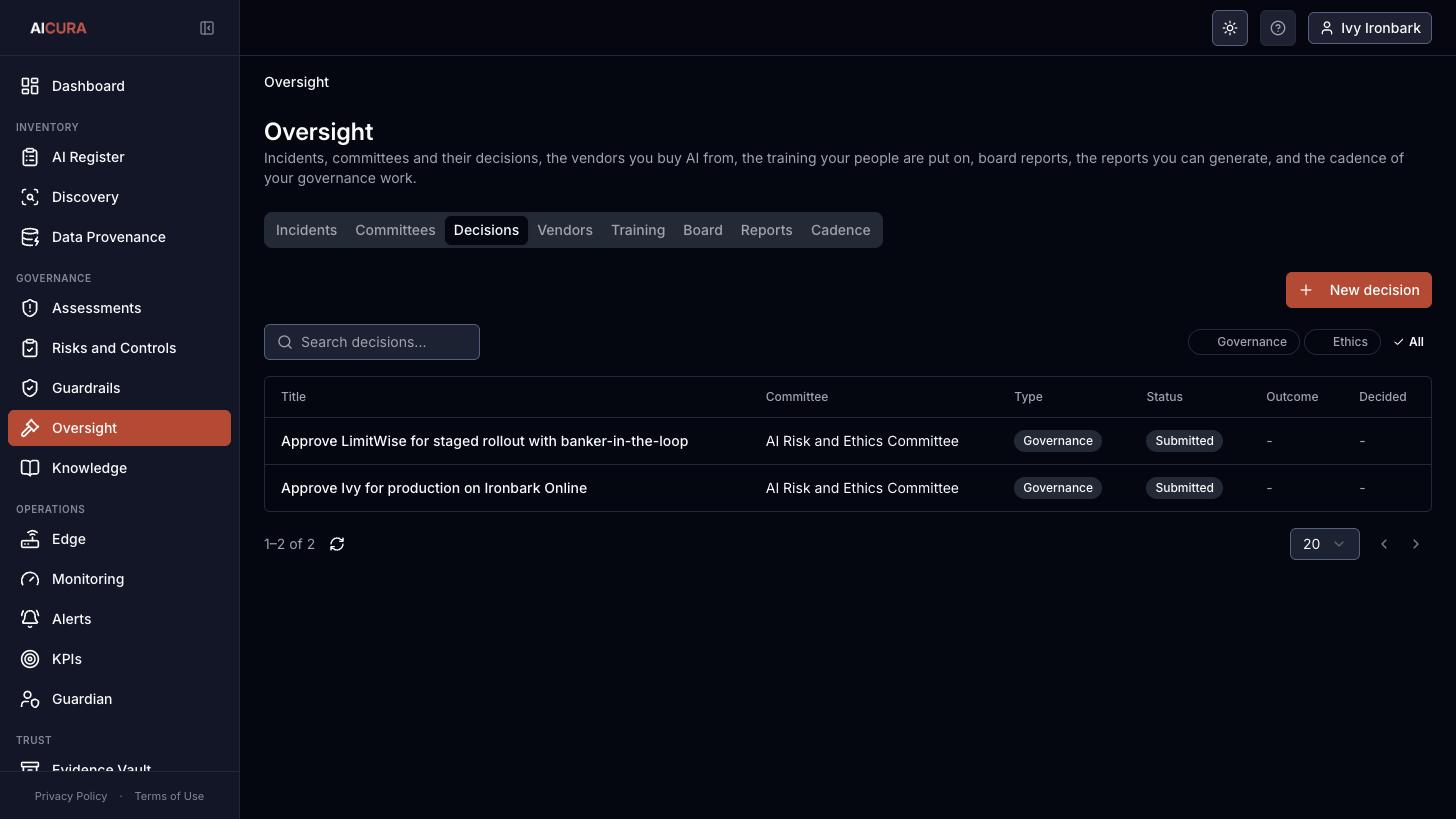Viewport: 1456px width, 819px height.
Task: Toggle the light/dark theme sun icon
Action: (x=1230, y=28)
